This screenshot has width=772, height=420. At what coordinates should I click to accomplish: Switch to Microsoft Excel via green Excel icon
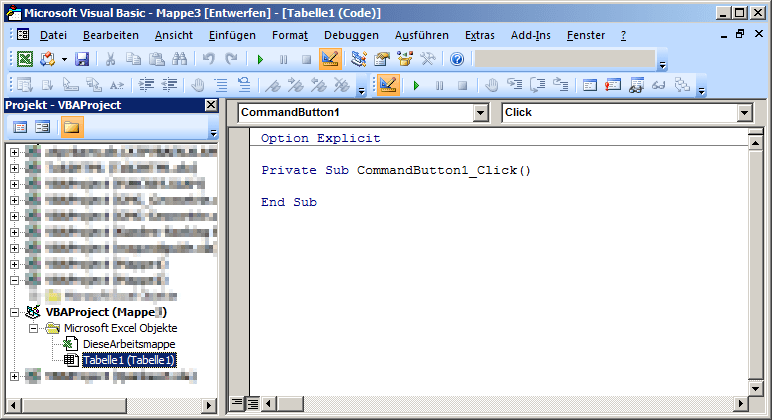(x=25, y=60)
